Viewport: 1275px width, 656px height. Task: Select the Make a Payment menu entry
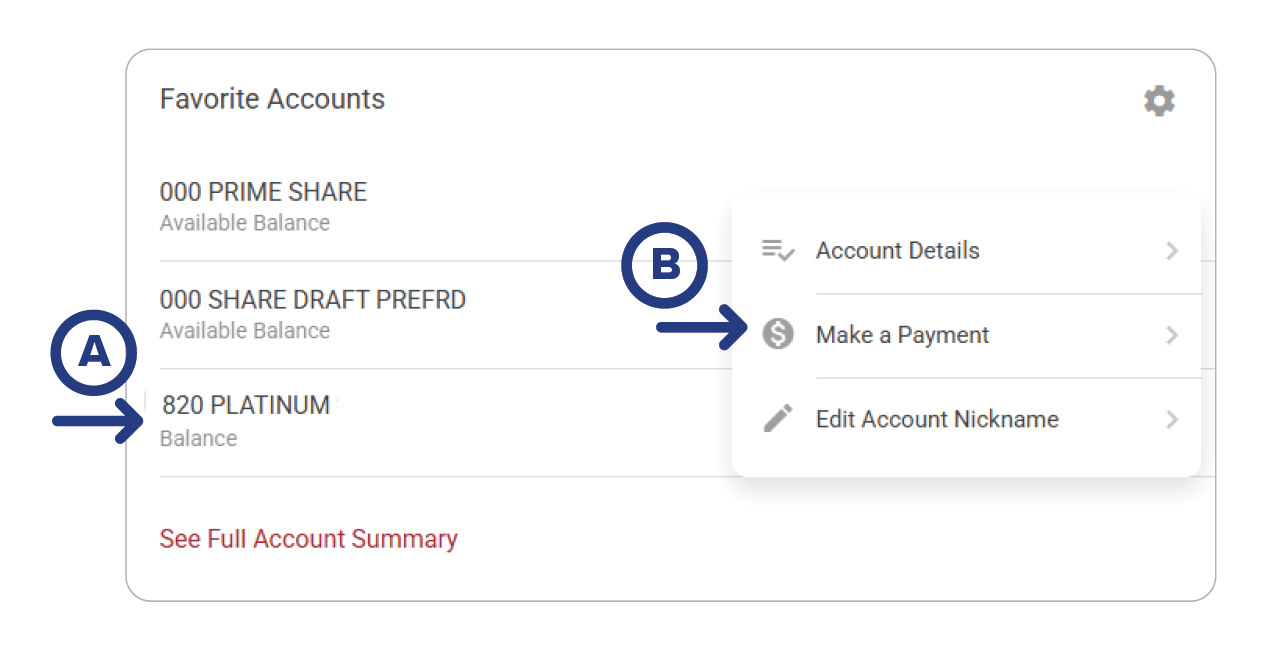pos(902,335)
